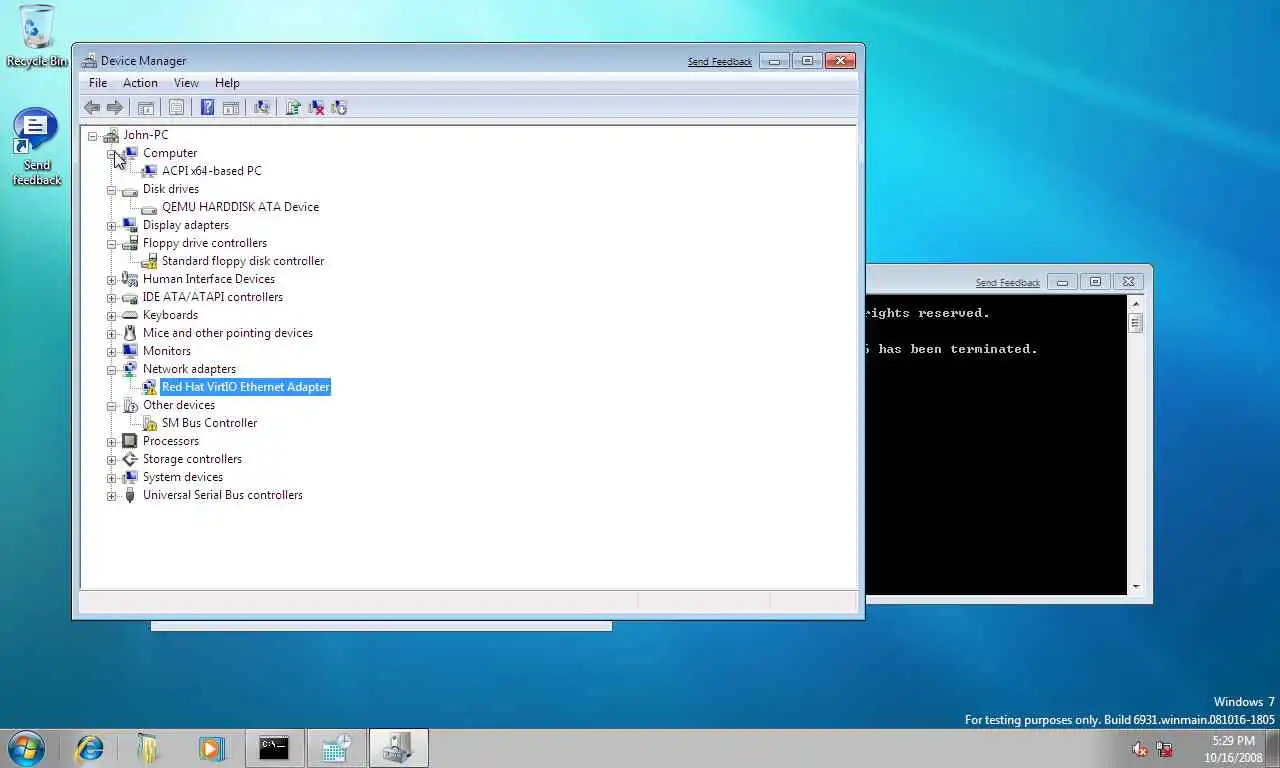Open the Help menu

point(227,83)
